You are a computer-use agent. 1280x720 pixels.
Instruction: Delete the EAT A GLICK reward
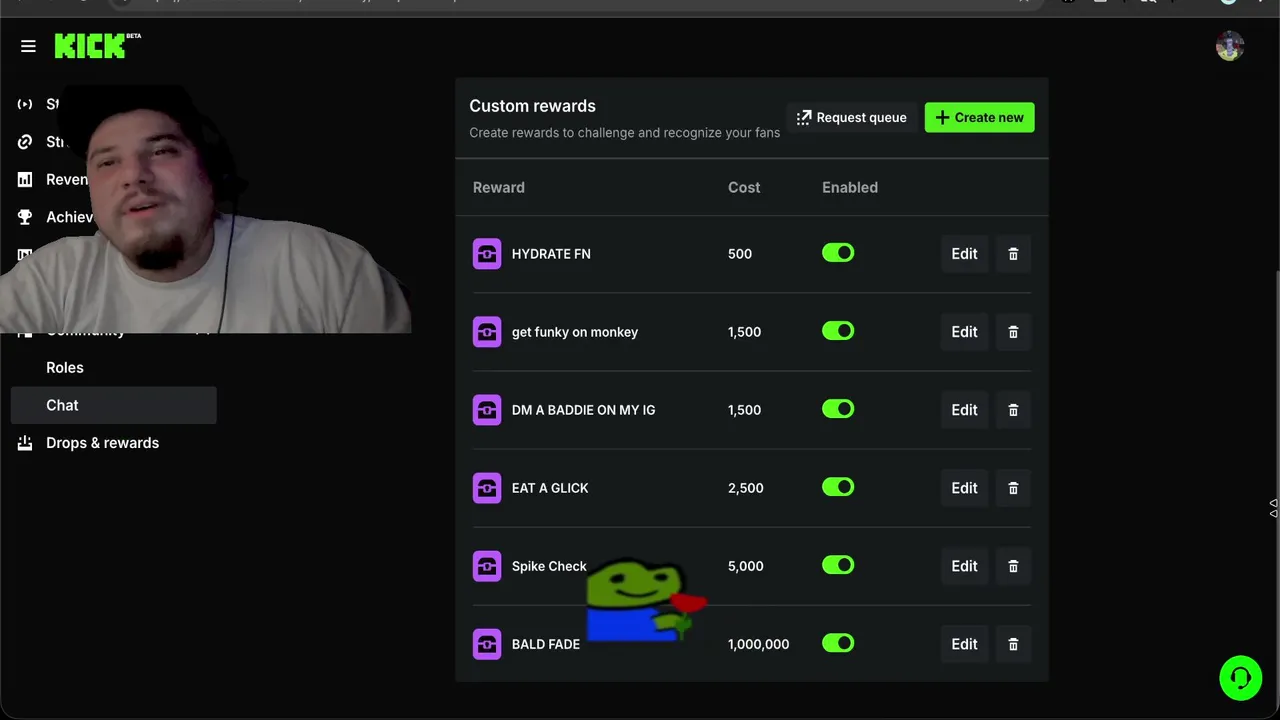tap(1013, 488)
